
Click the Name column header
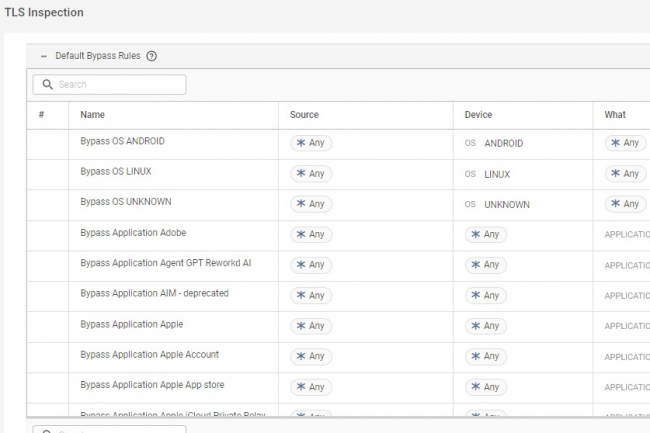pyautogui.click(x=92, y=115)
